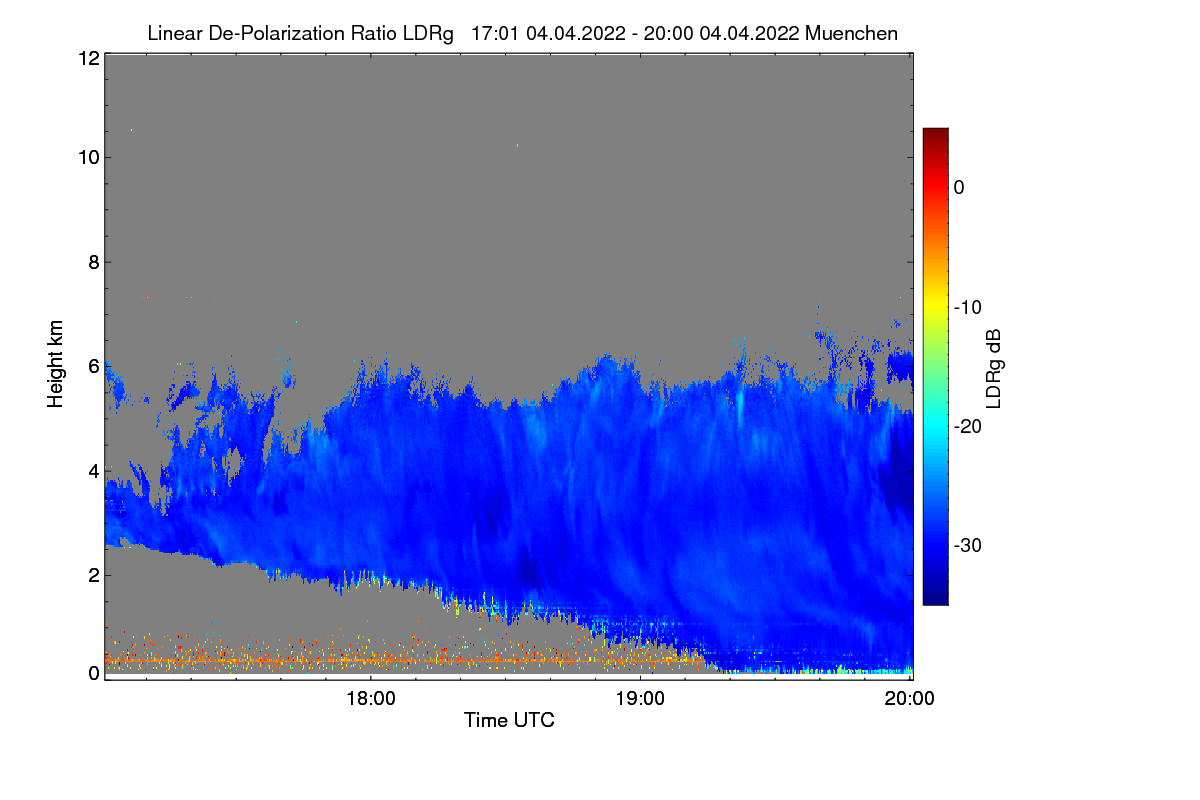This screenshot has height=800, width=1200.
Task: Click the station name 'Muenchen' in title
Action: point(851,33)
